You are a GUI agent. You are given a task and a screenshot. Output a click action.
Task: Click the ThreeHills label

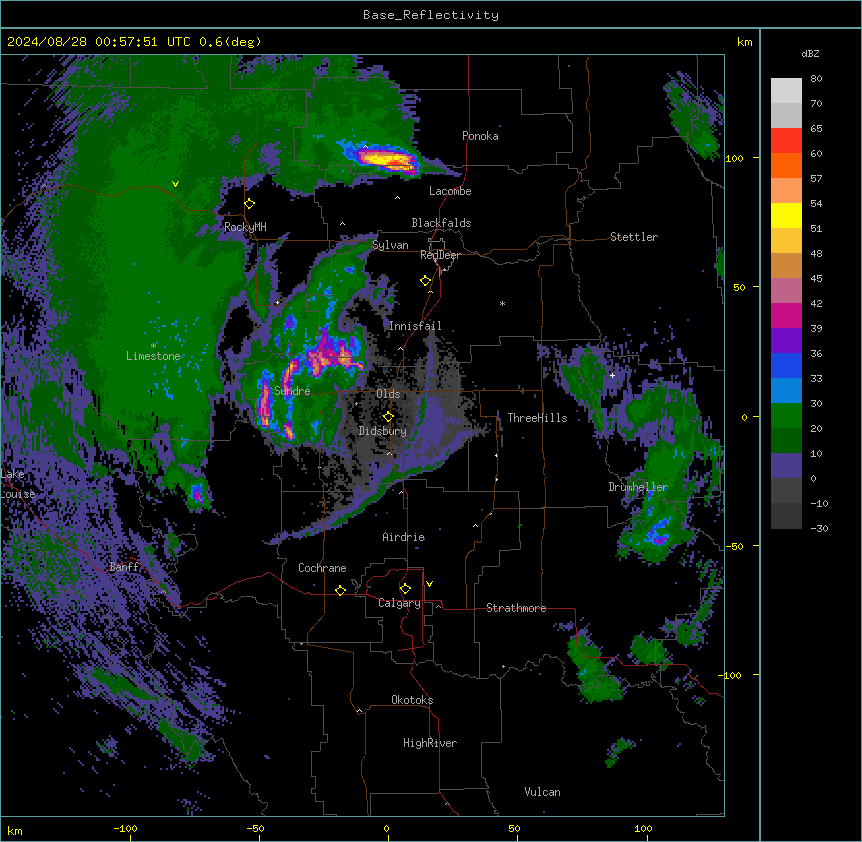point(537,418)
